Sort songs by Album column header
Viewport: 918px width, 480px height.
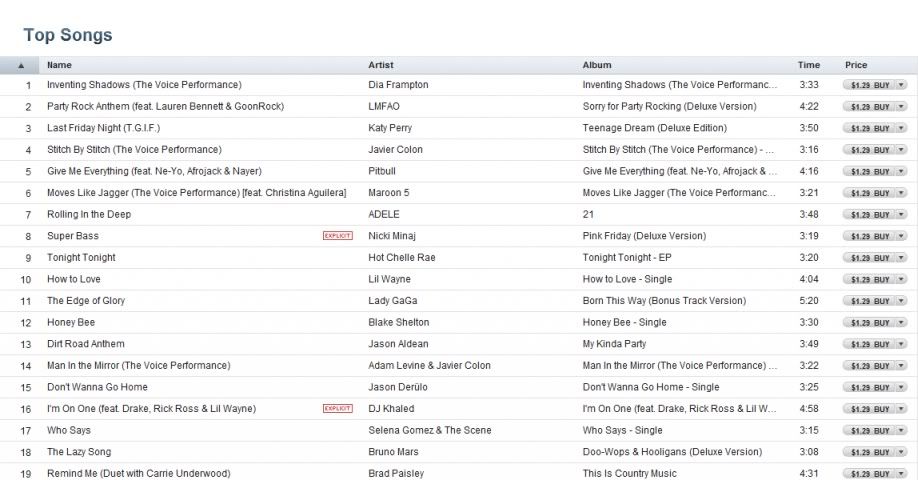pos(597,65)
